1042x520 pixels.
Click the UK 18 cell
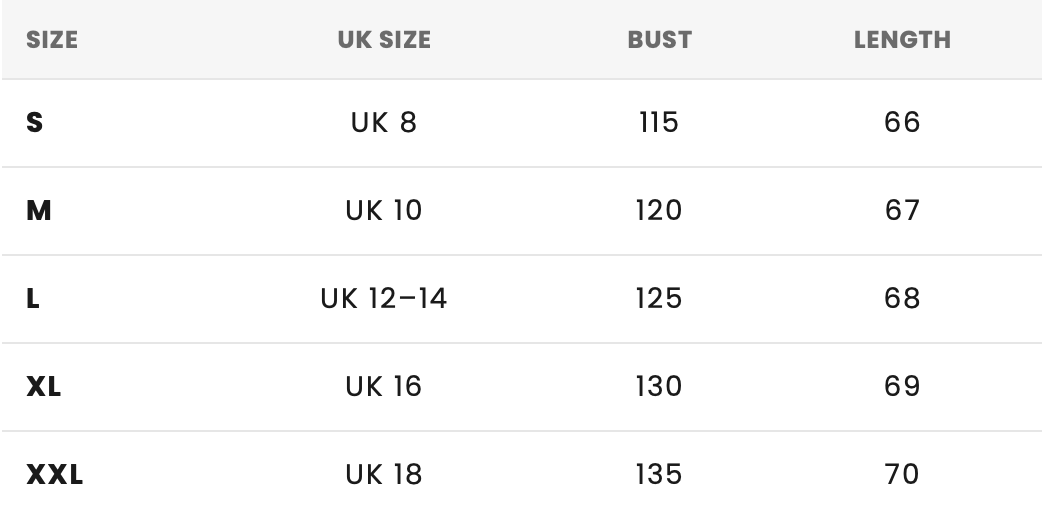384,475
